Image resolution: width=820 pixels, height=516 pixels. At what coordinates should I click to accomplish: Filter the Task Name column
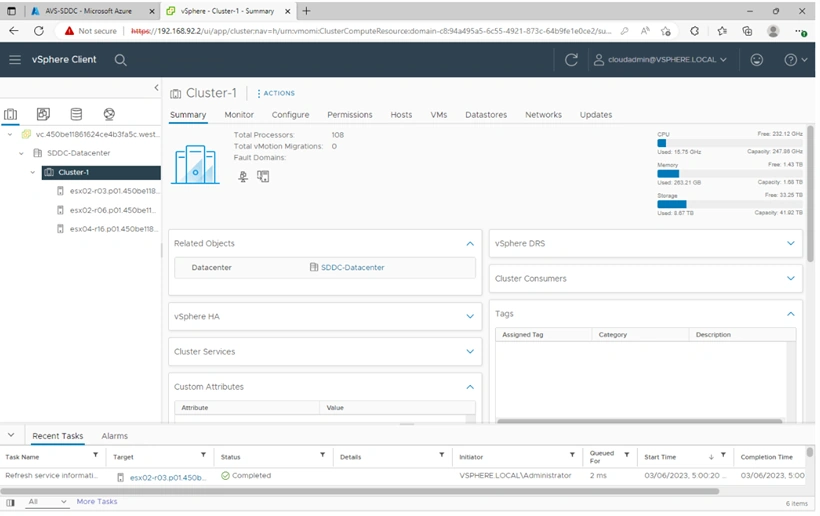pyautogui.click(x=96, y=455)
